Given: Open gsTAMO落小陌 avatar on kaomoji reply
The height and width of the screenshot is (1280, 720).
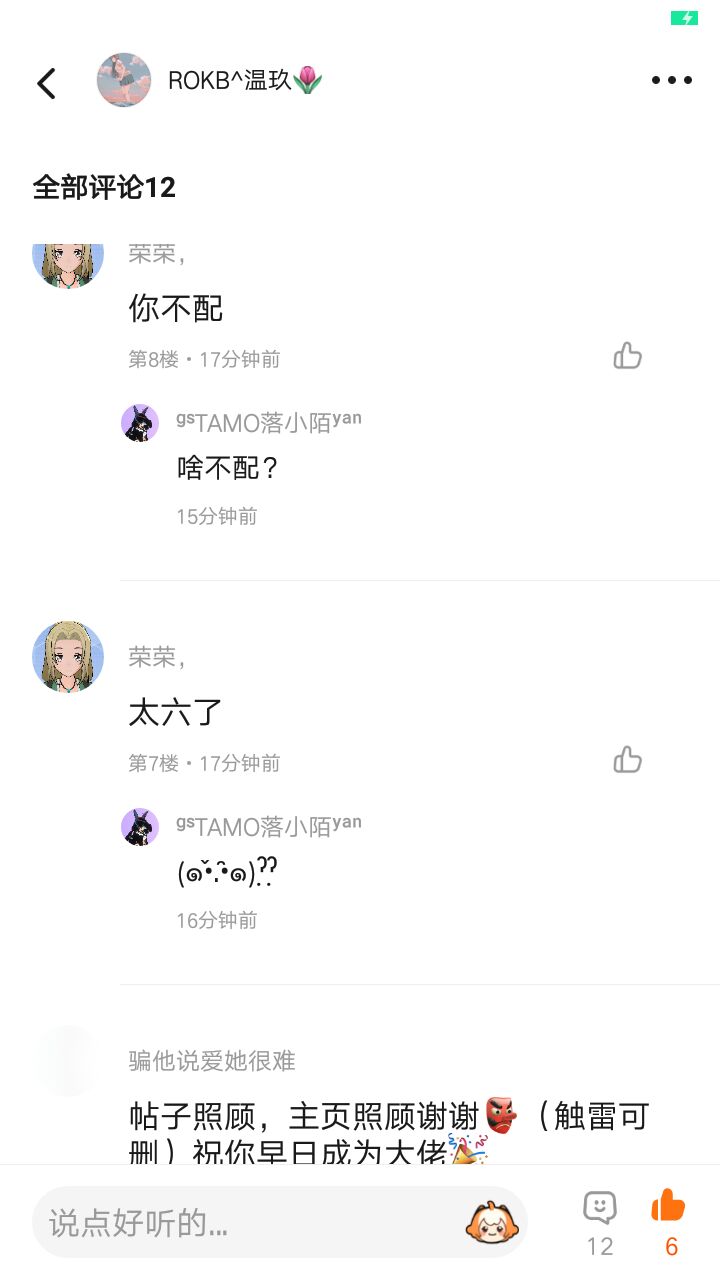Looking at the screenshot, I should coord(140,826).
